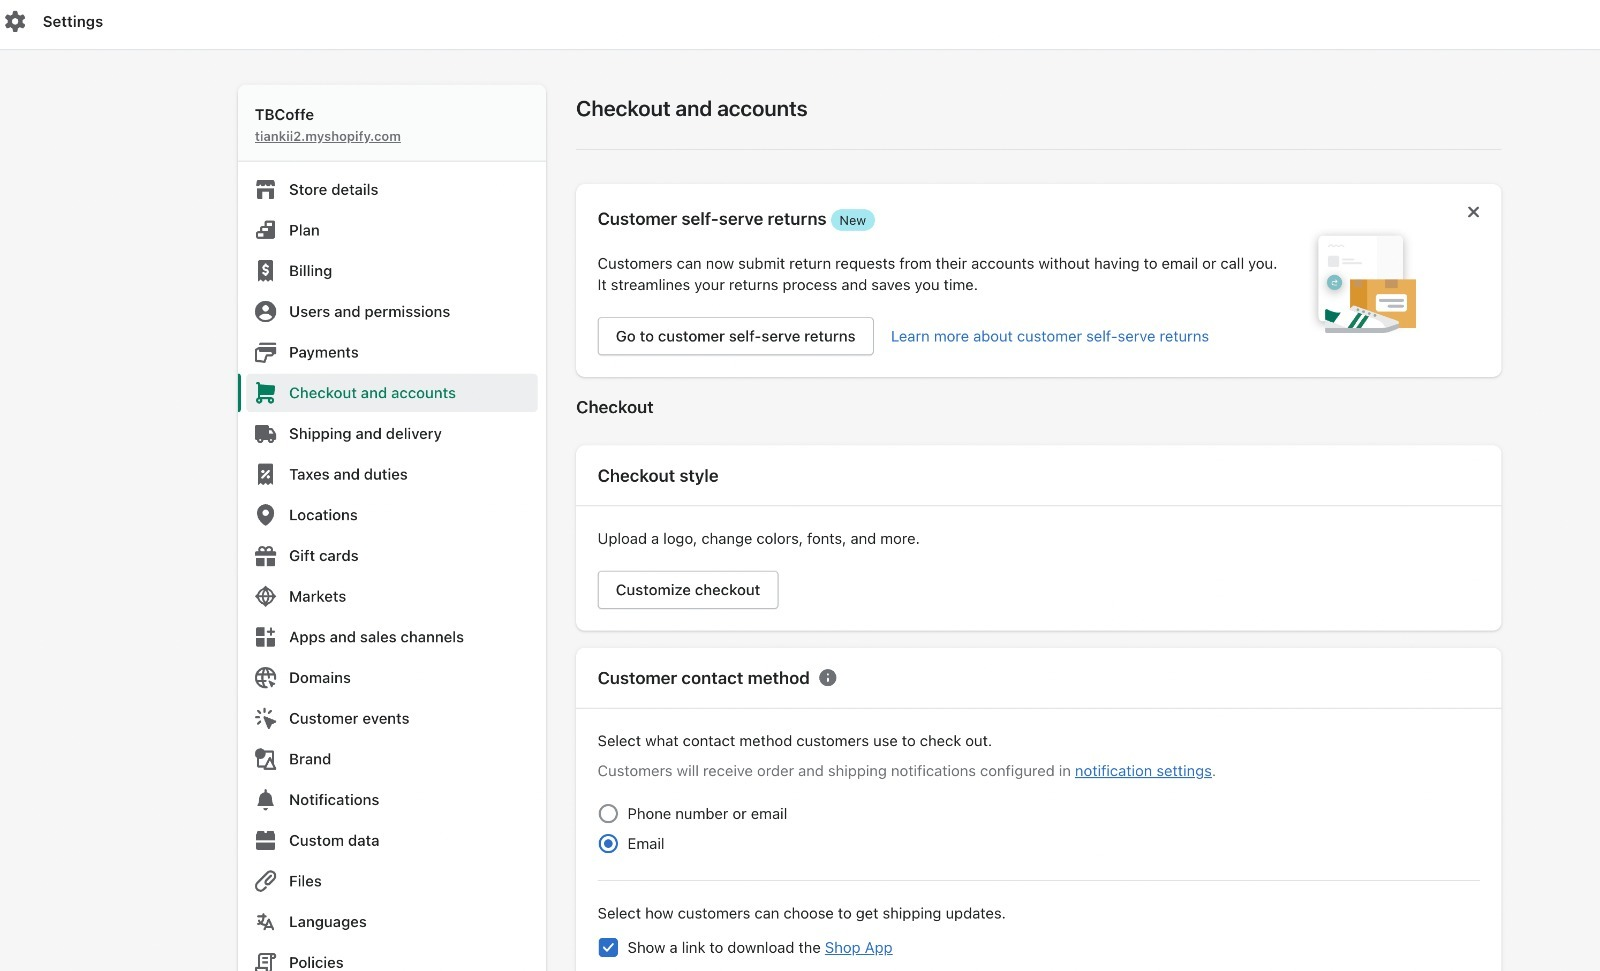Click info icon beside Customer contact method
Viewport: 1600px width, 971px height.
coord(828,678)
